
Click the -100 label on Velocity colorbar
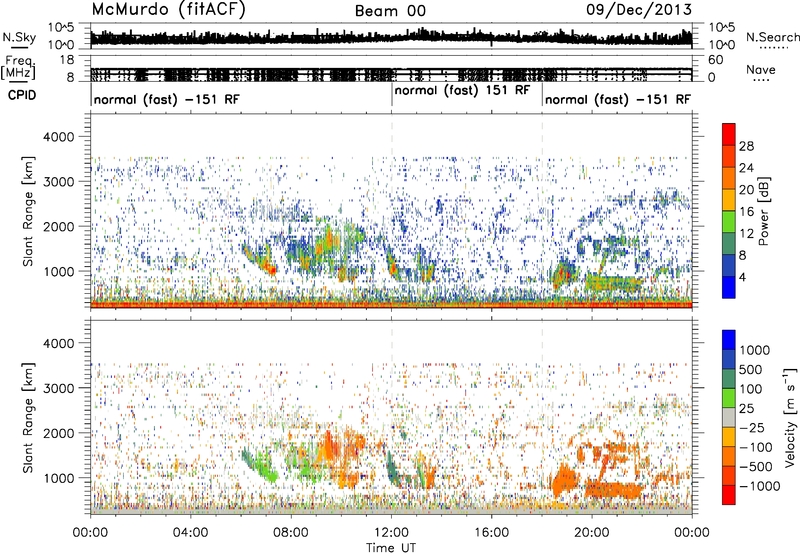[756, 447]
